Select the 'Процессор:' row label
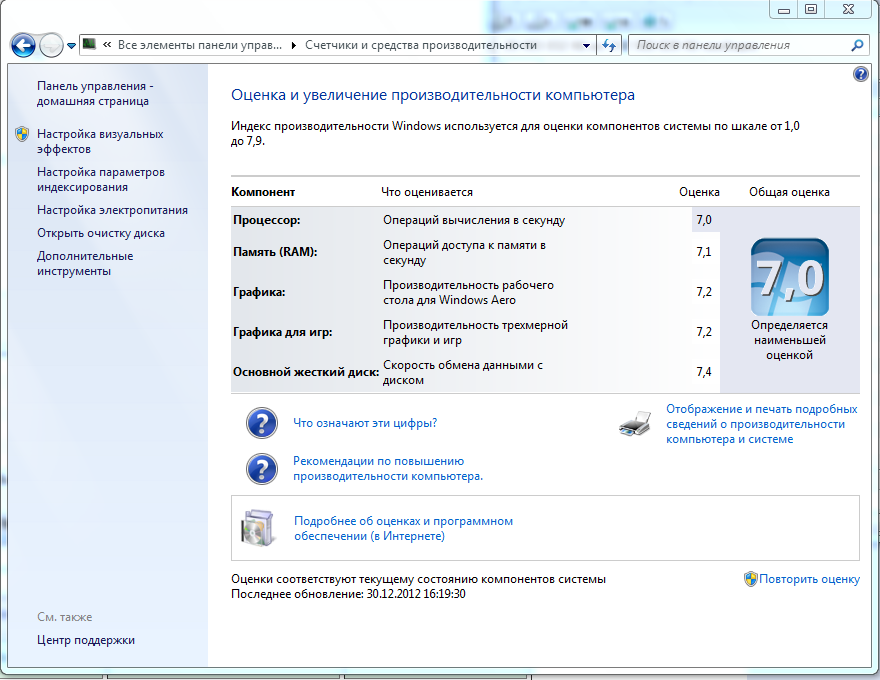This screenshot has width=880, height=680. [x=267, y=220]
